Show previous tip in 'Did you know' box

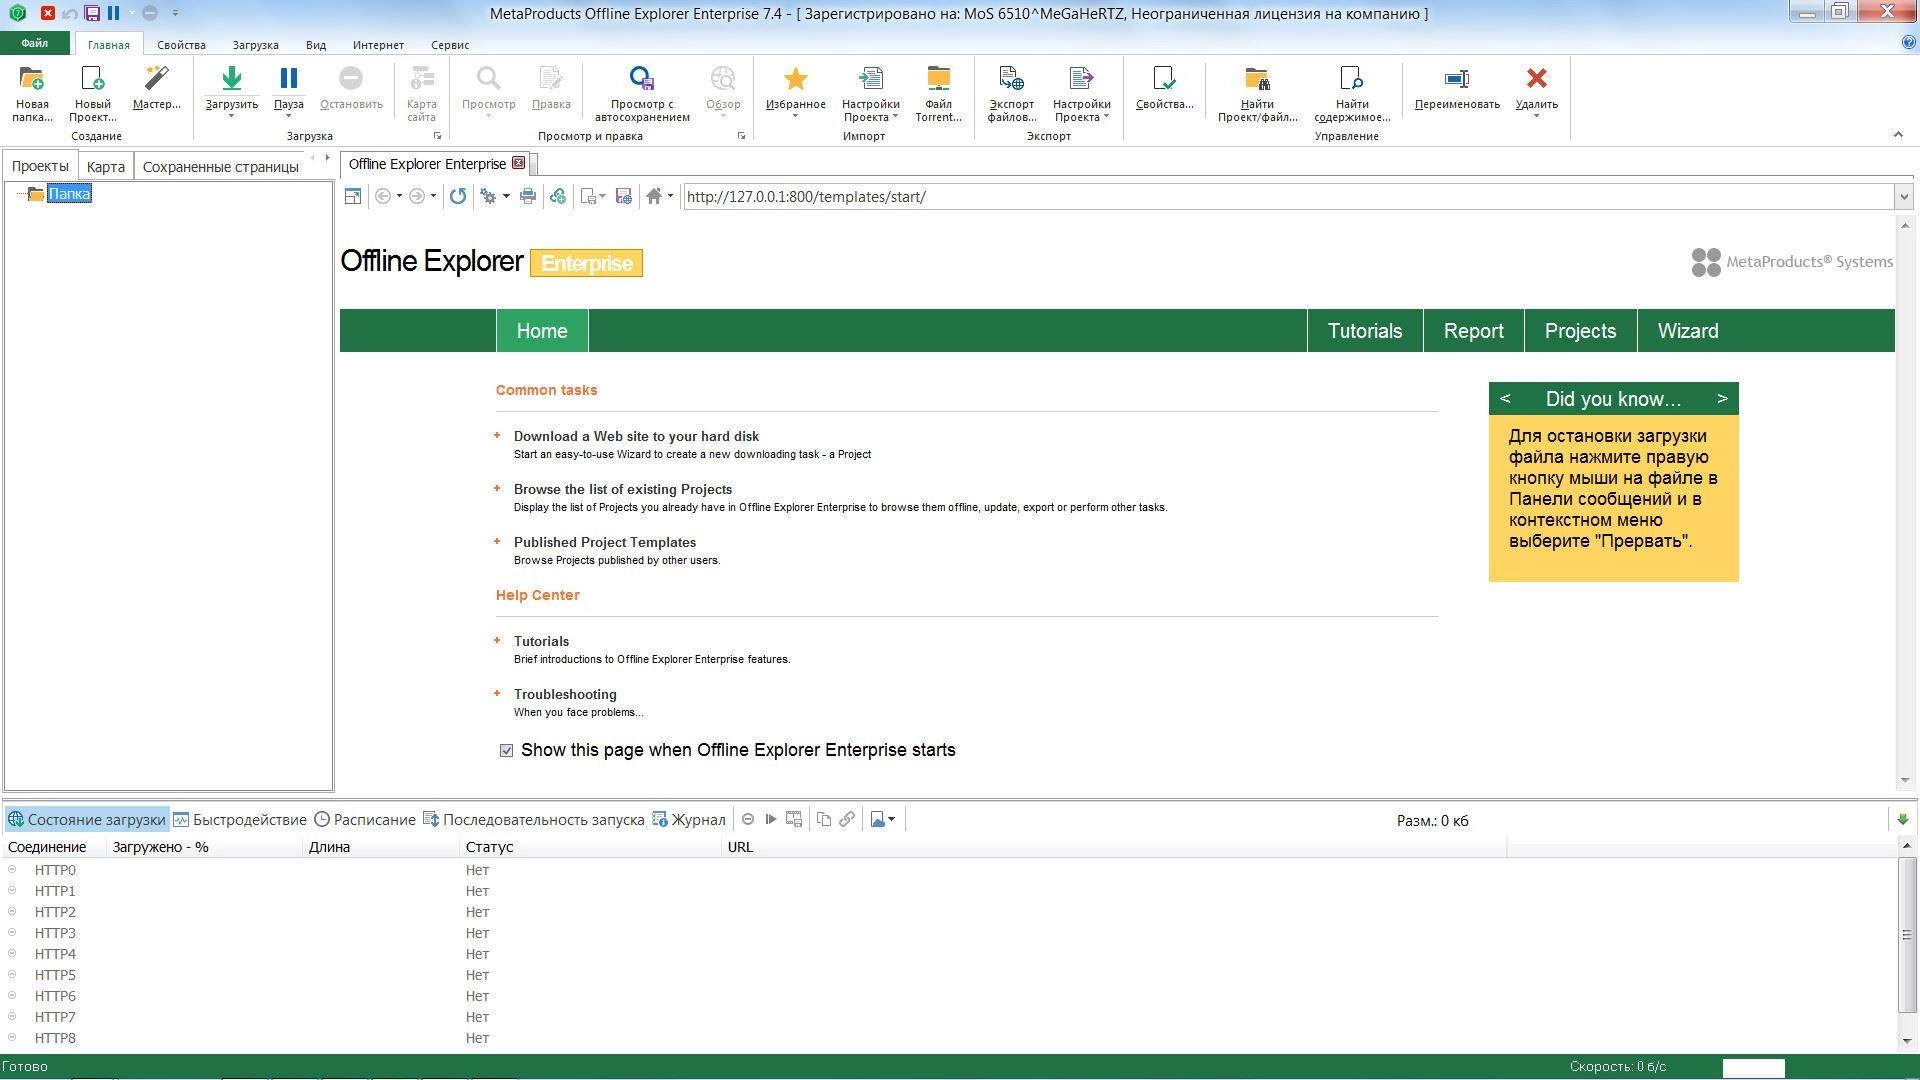pos(1505,398)
